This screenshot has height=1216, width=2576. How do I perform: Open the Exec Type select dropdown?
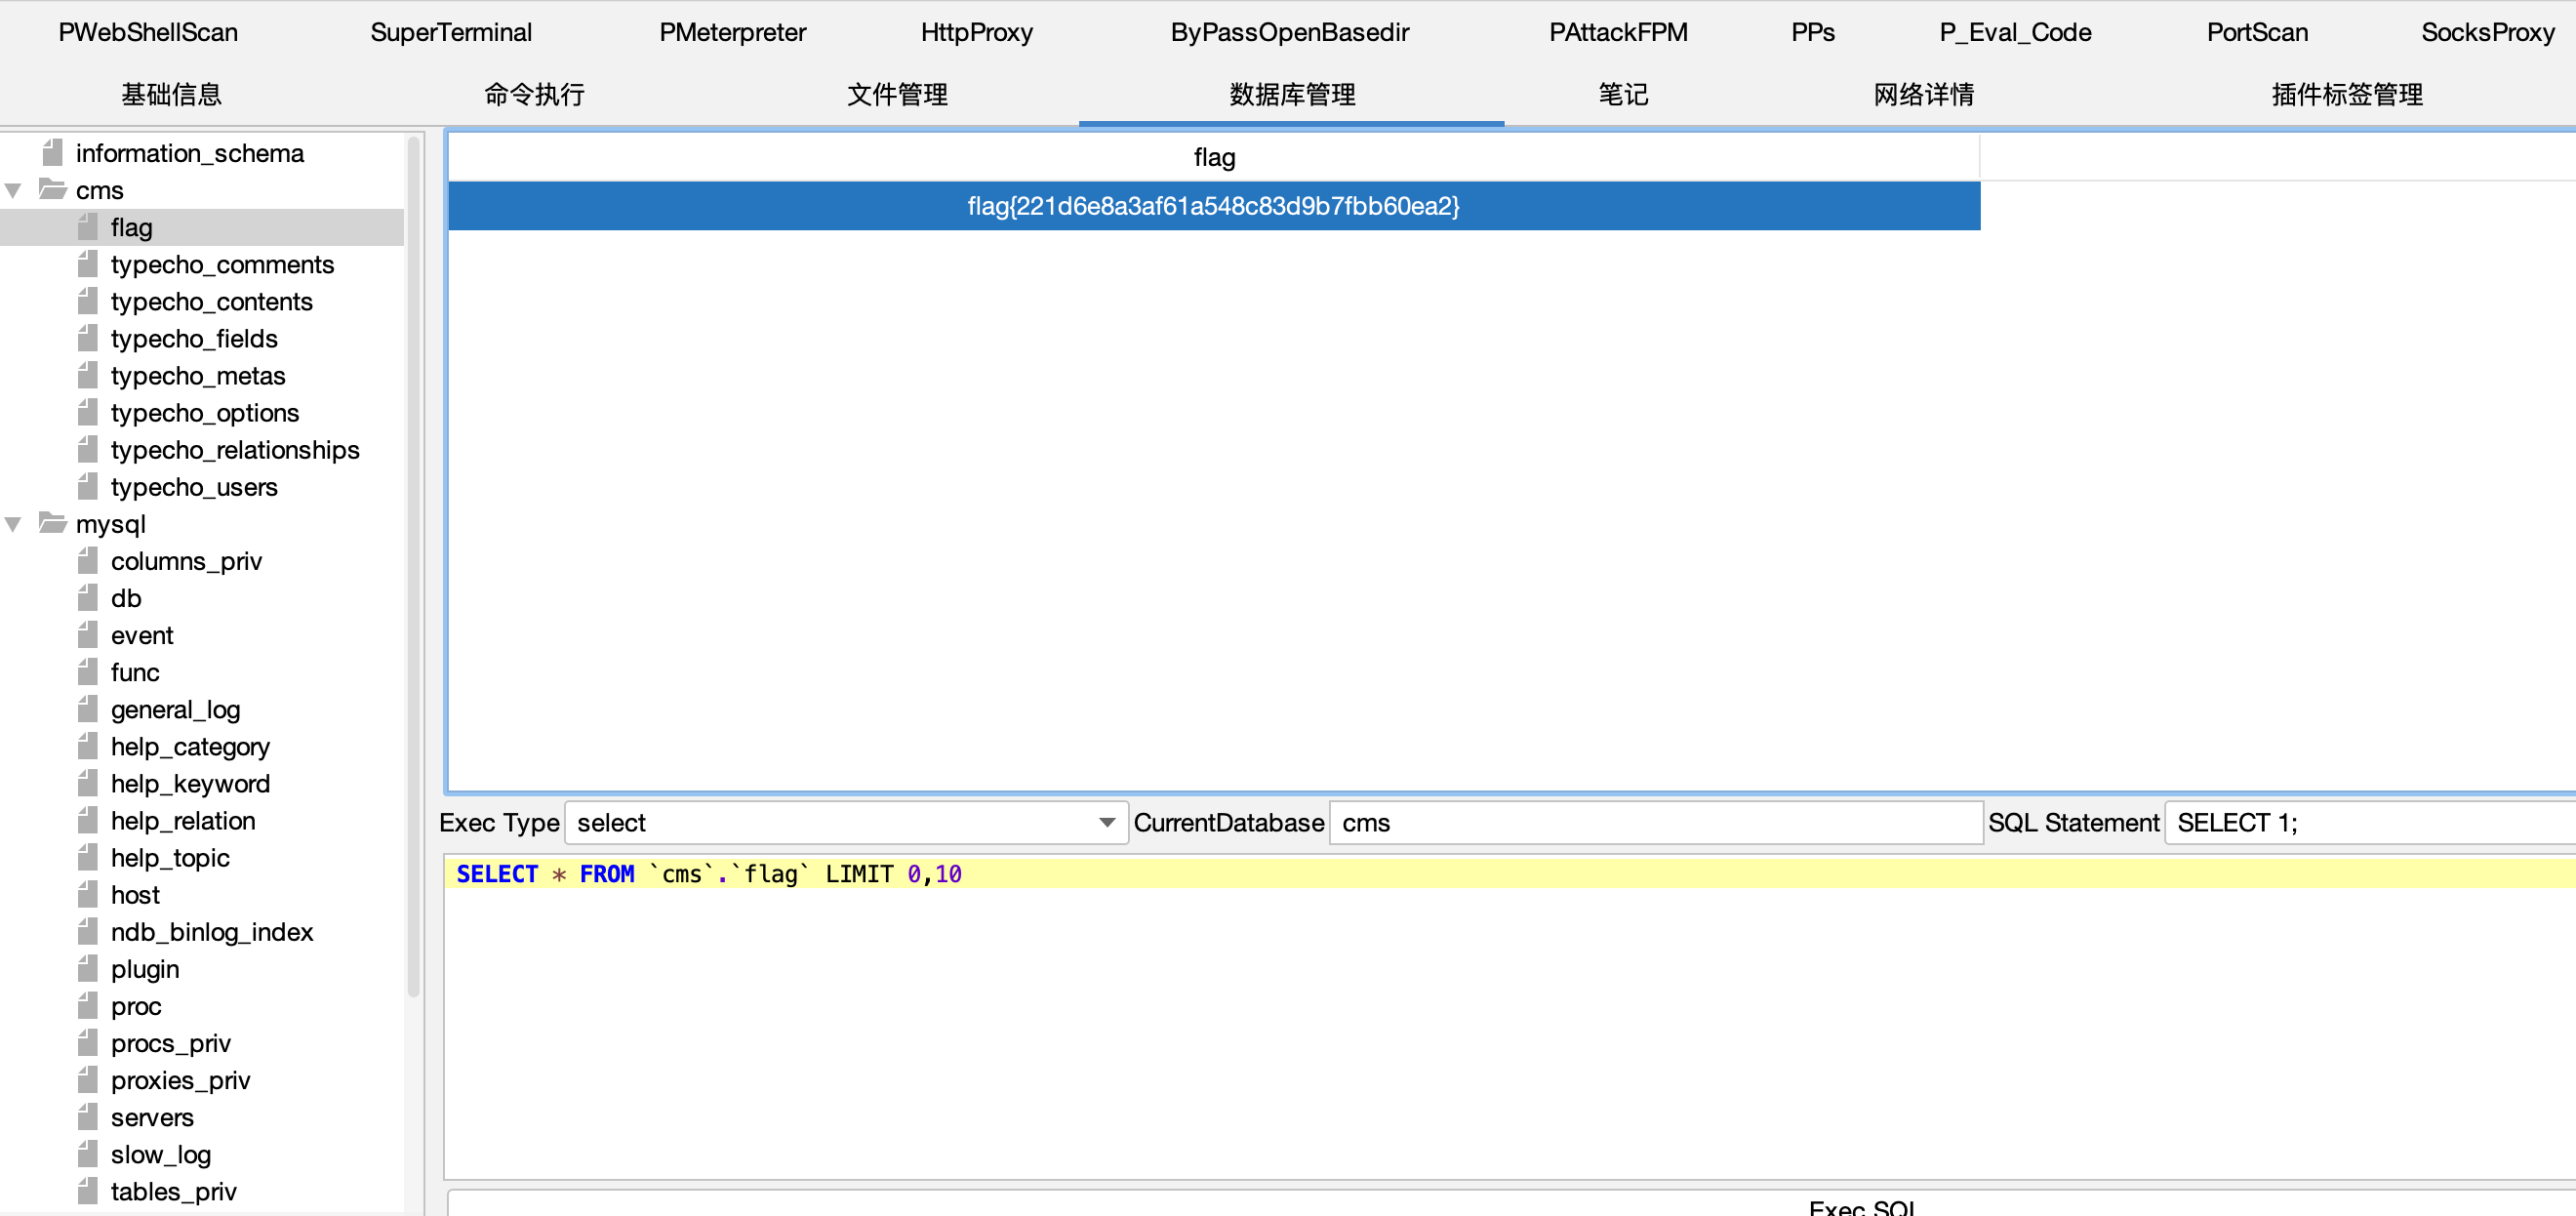tap(845, 823)
